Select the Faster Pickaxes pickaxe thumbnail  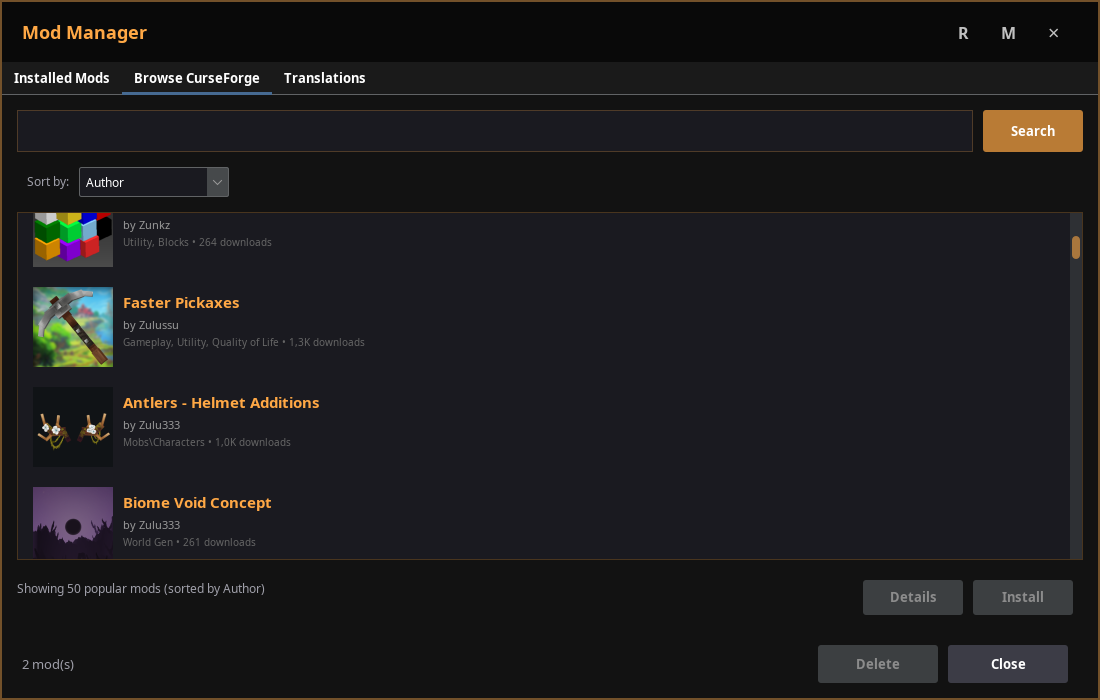[x=72, y=327]
